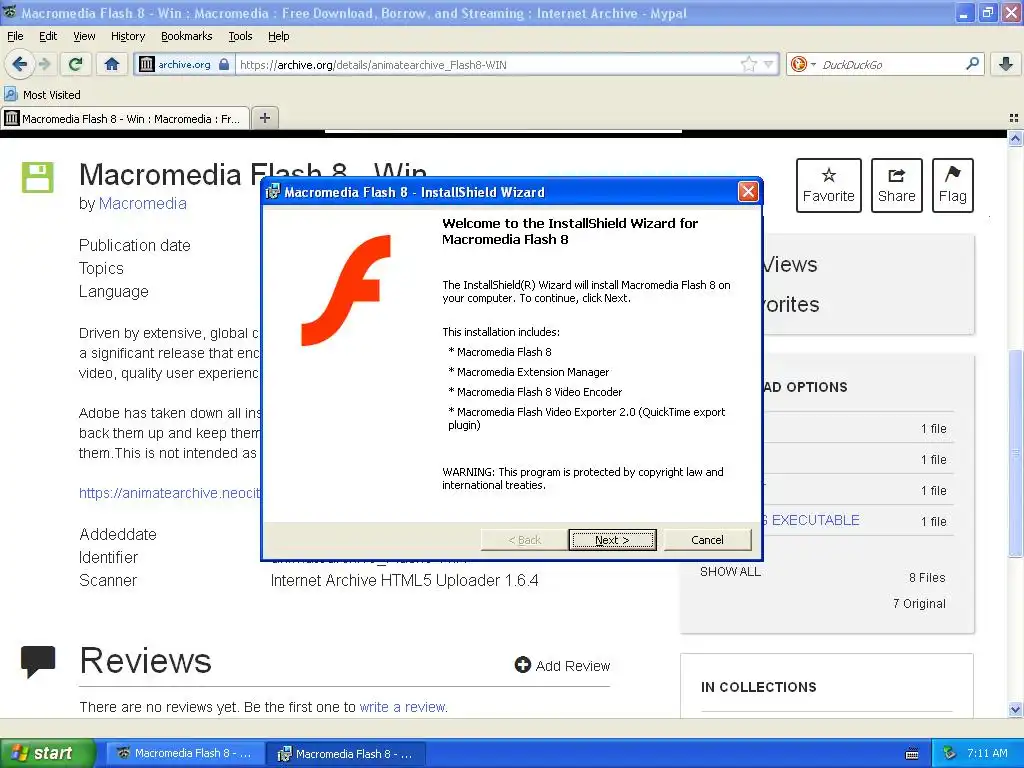This screenshot has height=768, width=1024.
Task: Open the Macromedia author link
Action: (142, 204)
